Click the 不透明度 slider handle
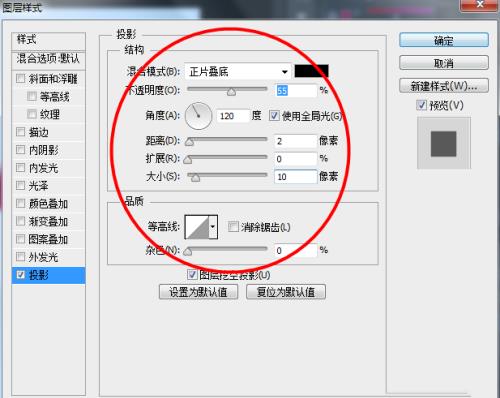 [231, 92]
